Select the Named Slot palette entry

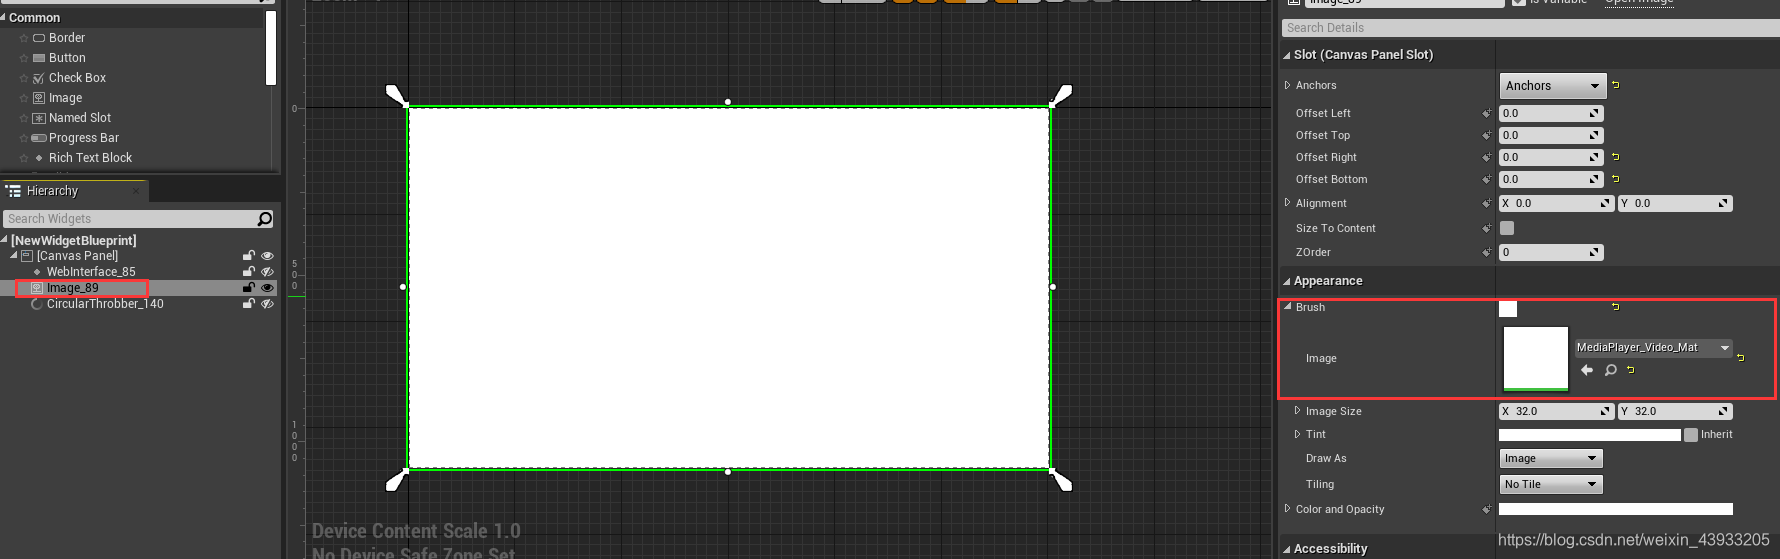coord(79,118)
